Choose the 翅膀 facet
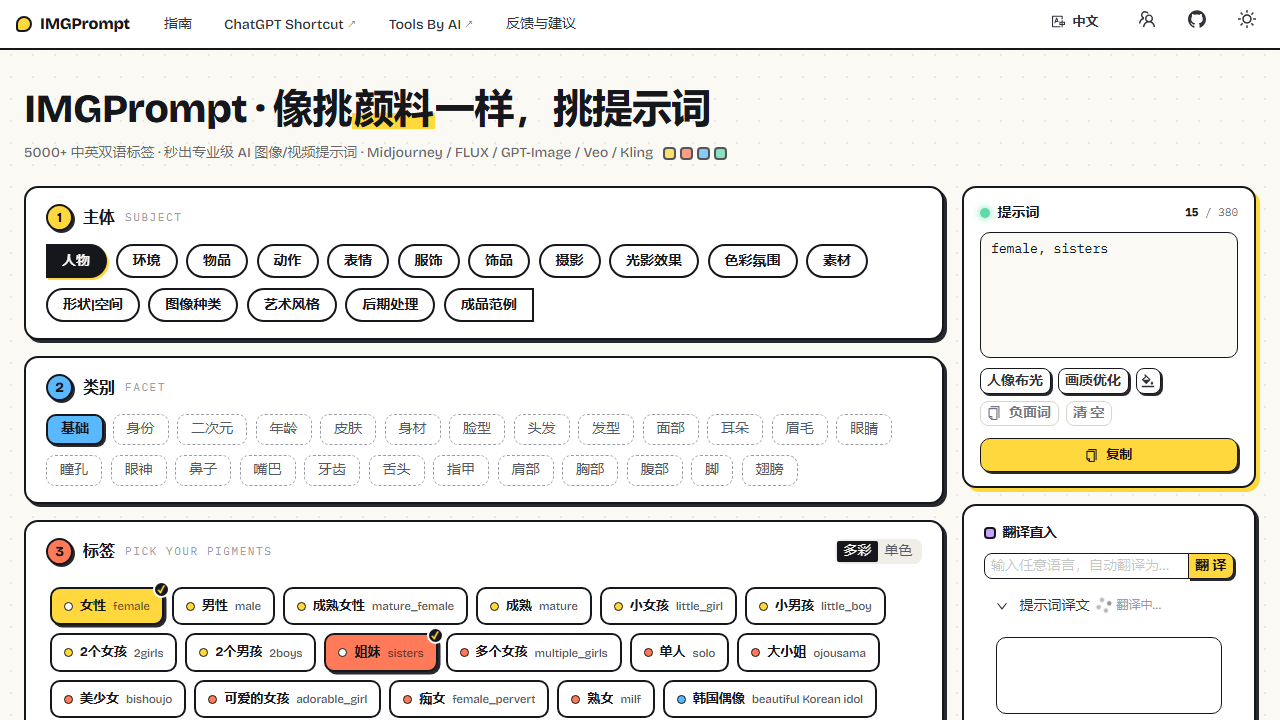Viewport: 1280px width, 720px height. pos(769,470)
